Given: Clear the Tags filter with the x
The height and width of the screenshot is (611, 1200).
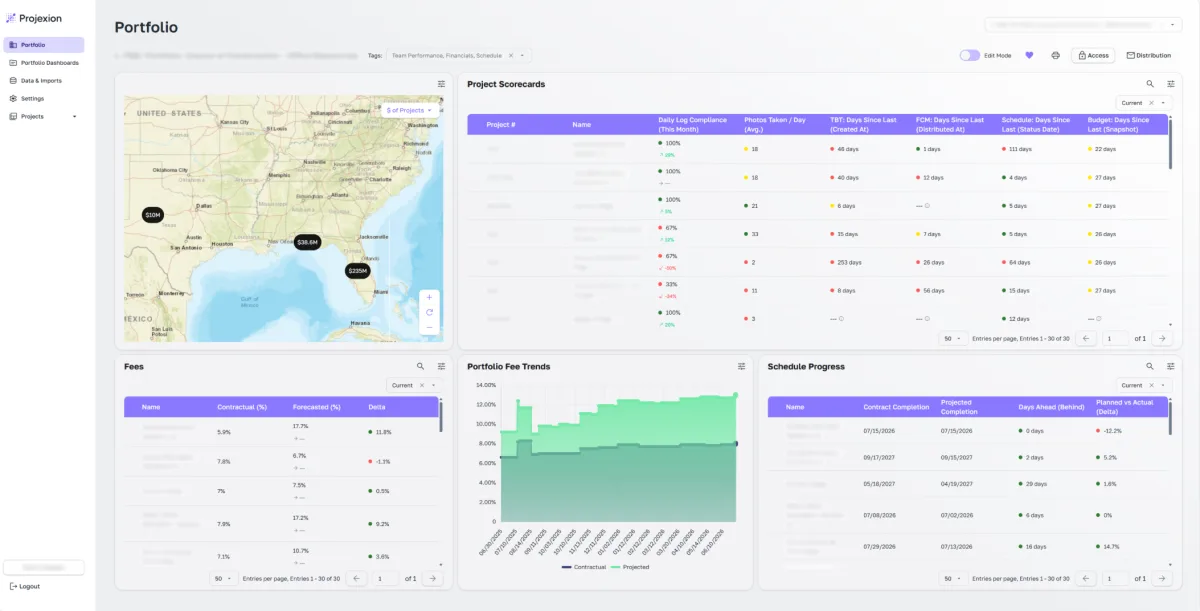Looking at the screenshot, I should [510, 56].
